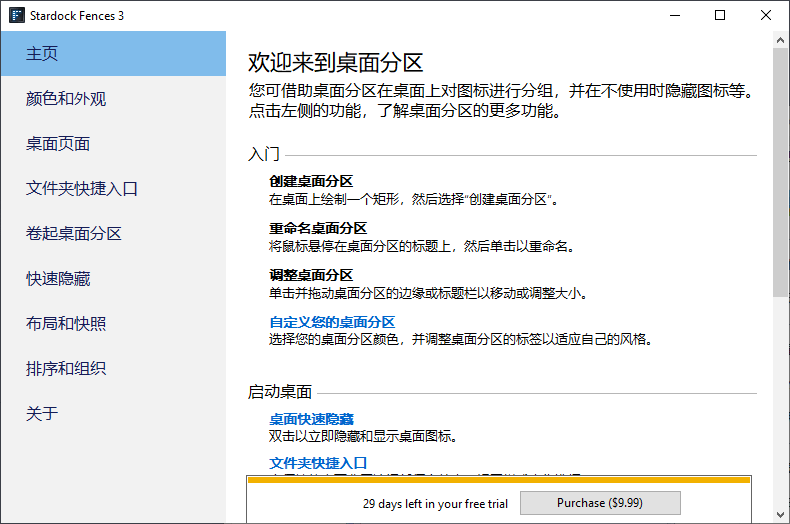790x524 pixels.
Task: Open the 关于 page in the sidebar
Action: 113,413
